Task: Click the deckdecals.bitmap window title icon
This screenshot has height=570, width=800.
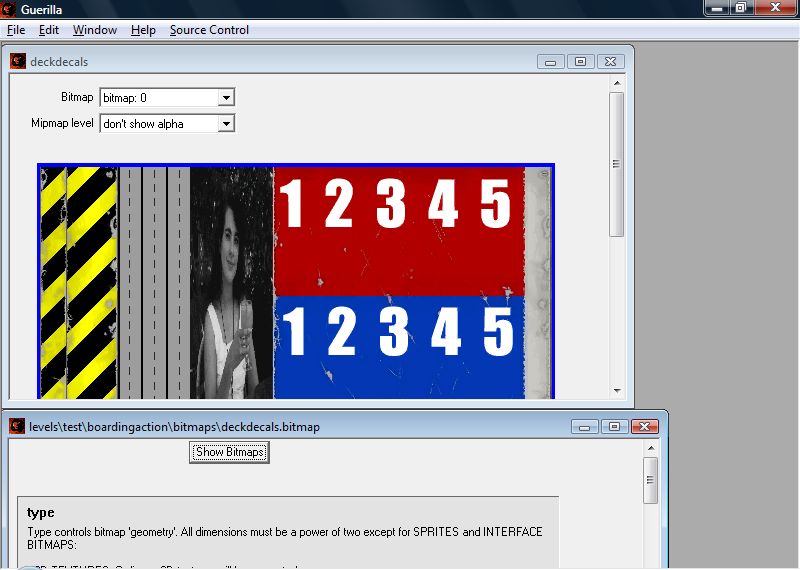Action: click(18, 427)
